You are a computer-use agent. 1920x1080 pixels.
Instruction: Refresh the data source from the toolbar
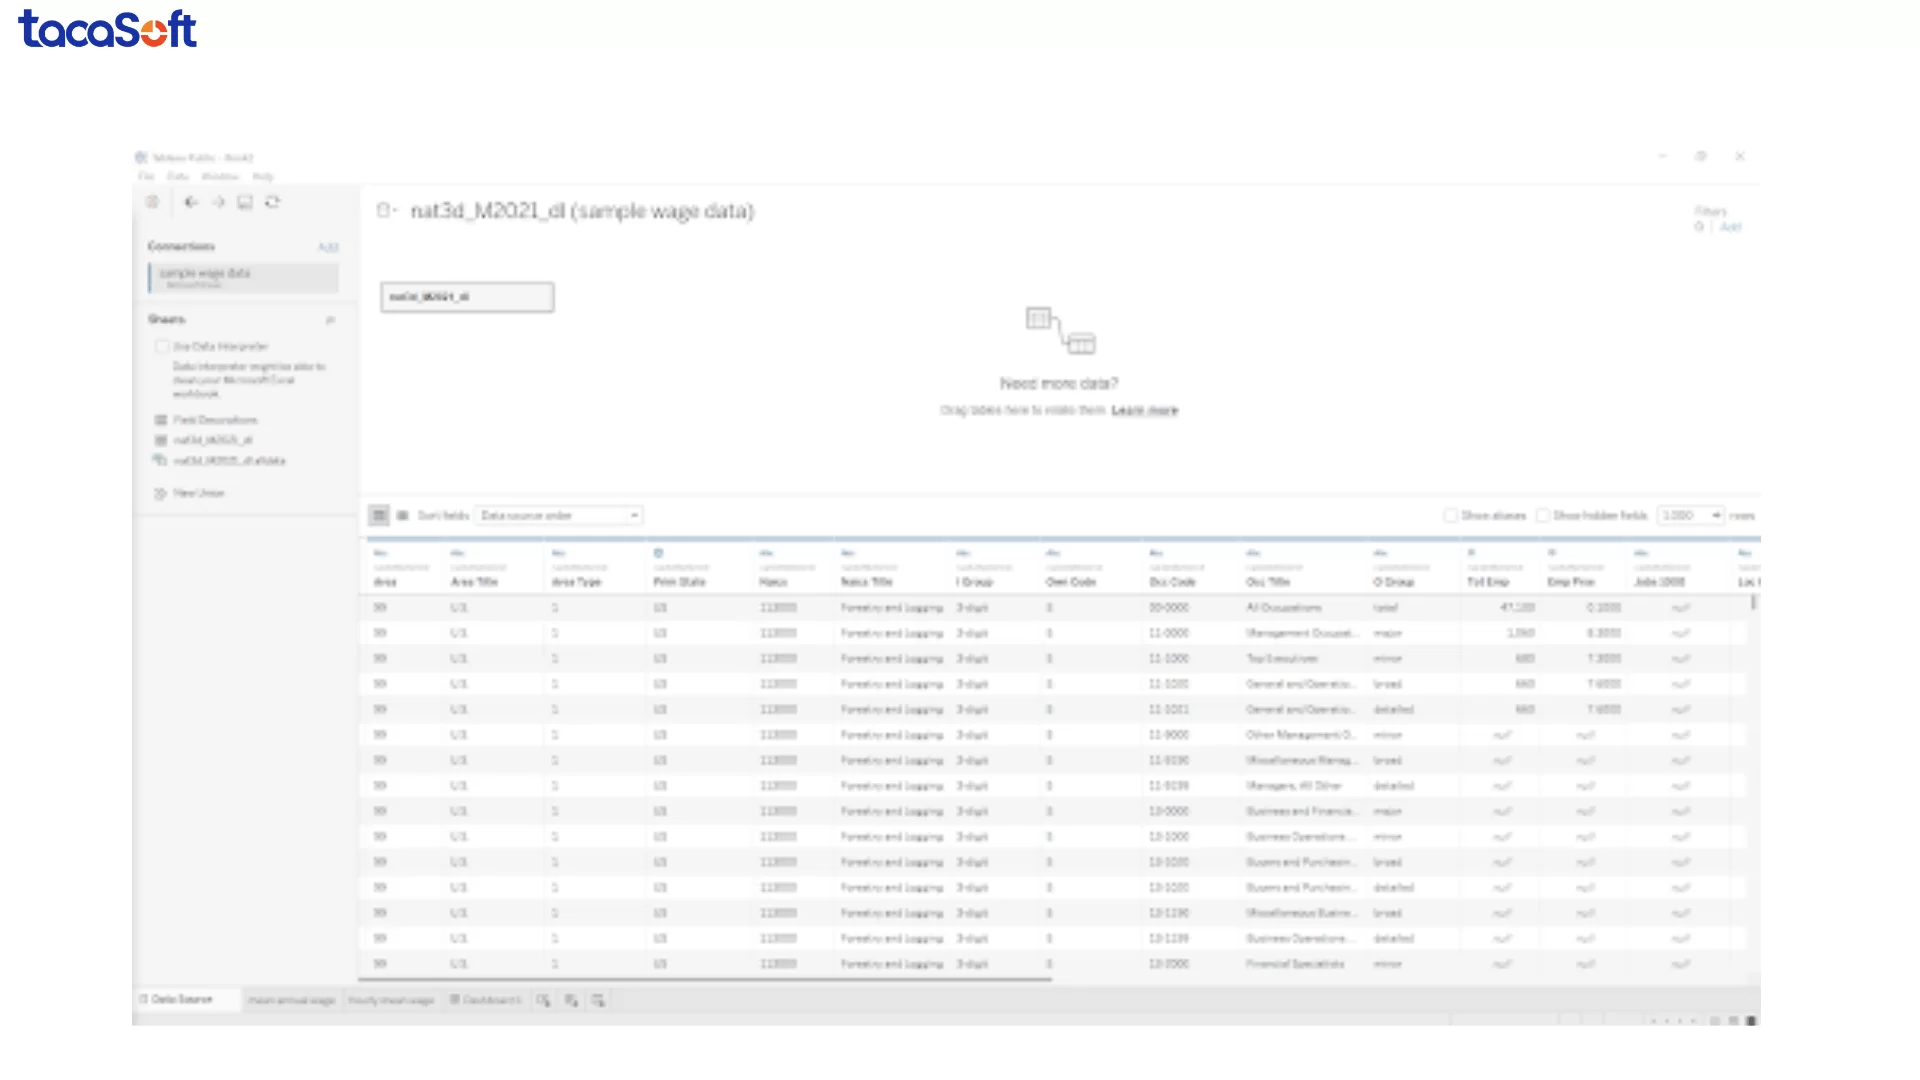click(273, 202)
